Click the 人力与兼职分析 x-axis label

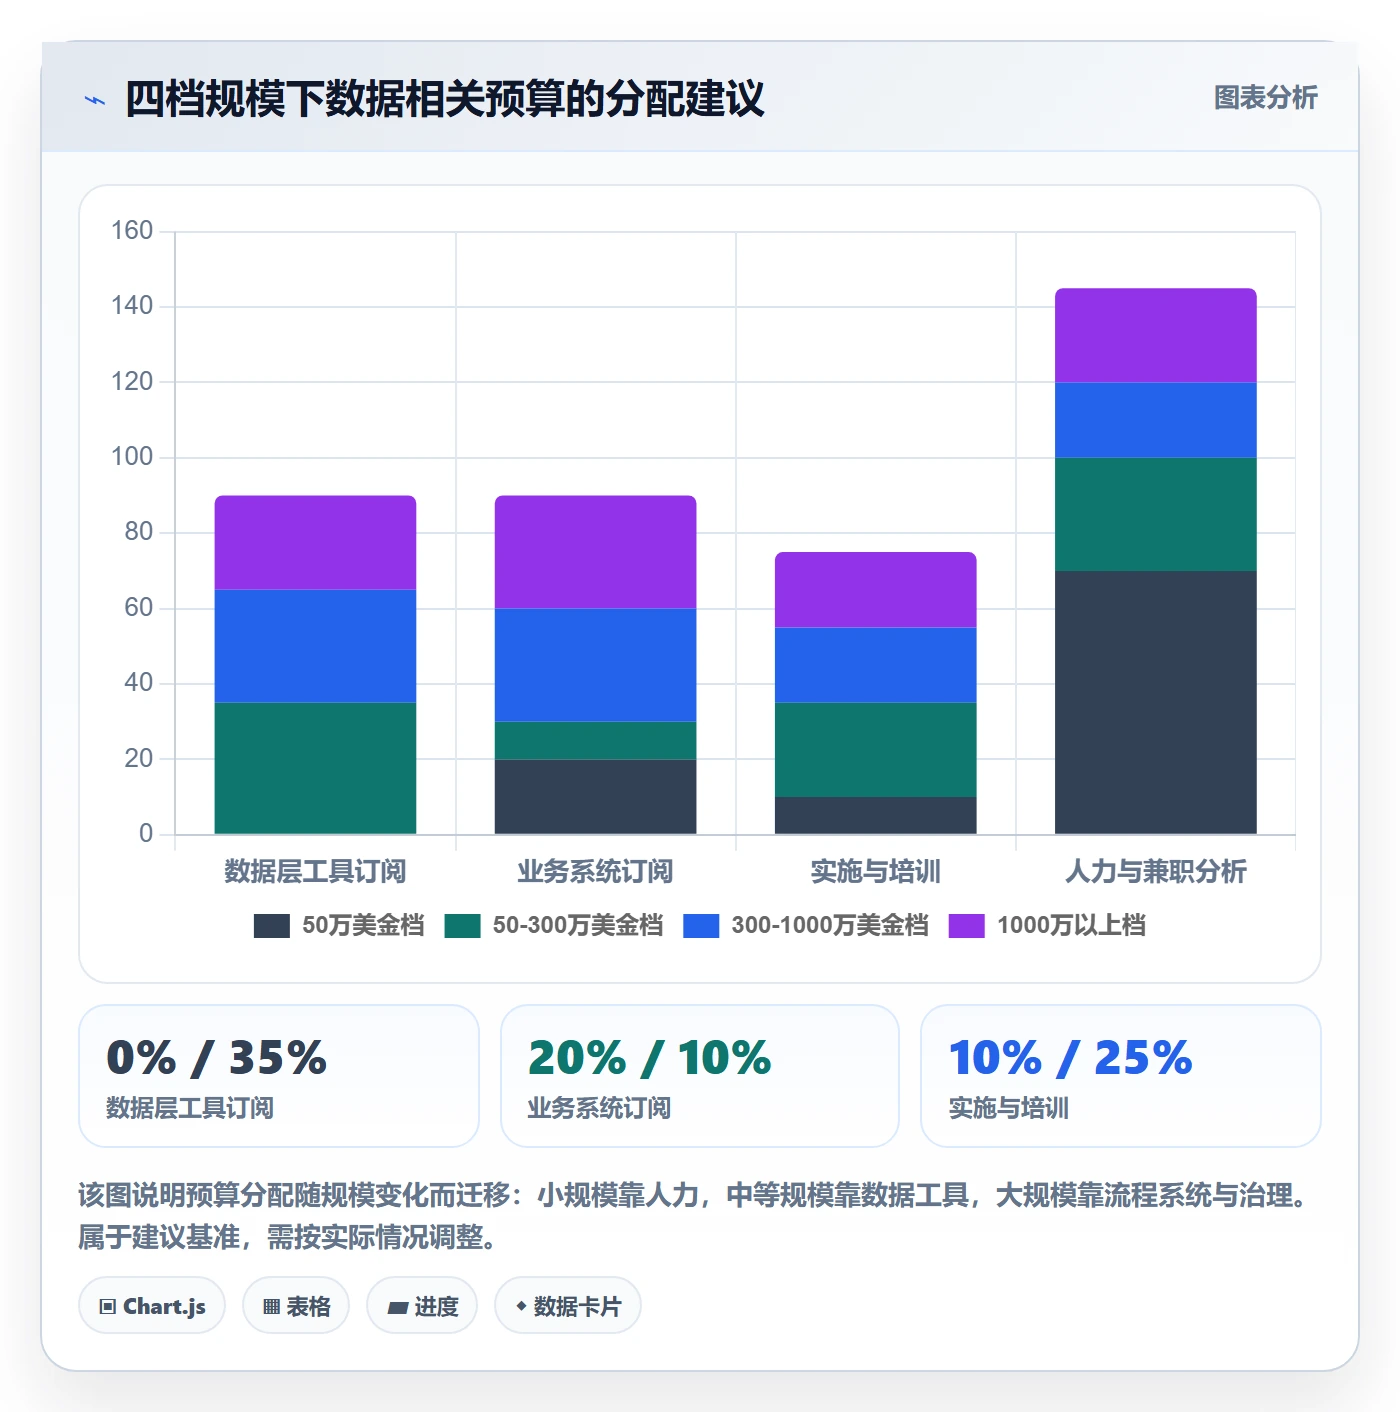pyautogui.click(x=1155, y=871)
